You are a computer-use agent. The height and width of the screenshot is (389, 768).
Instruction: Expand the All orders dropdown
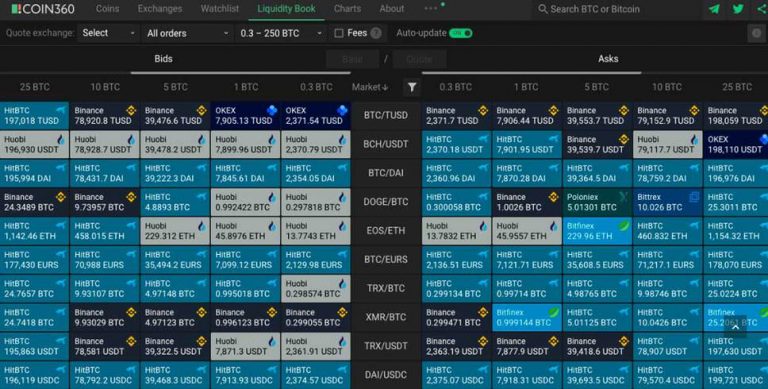point(188,33)
